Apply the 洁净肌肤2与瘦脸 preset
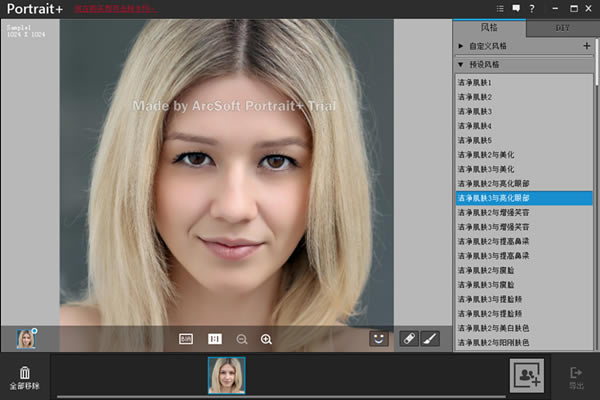600x400 pixels. (x=524, y=270)
